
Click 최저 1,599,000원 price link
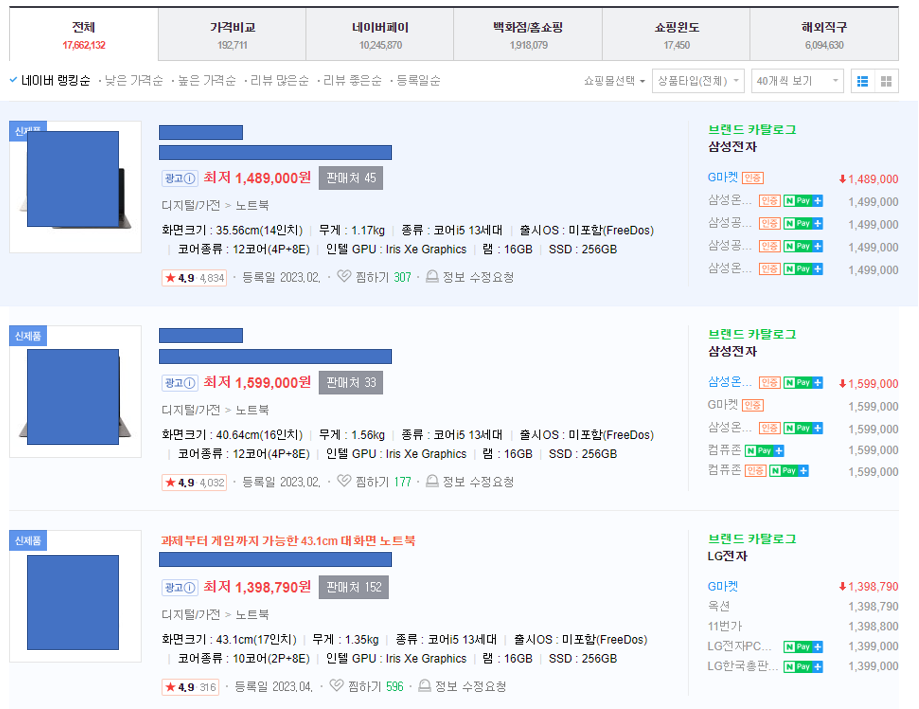[257, 383]
